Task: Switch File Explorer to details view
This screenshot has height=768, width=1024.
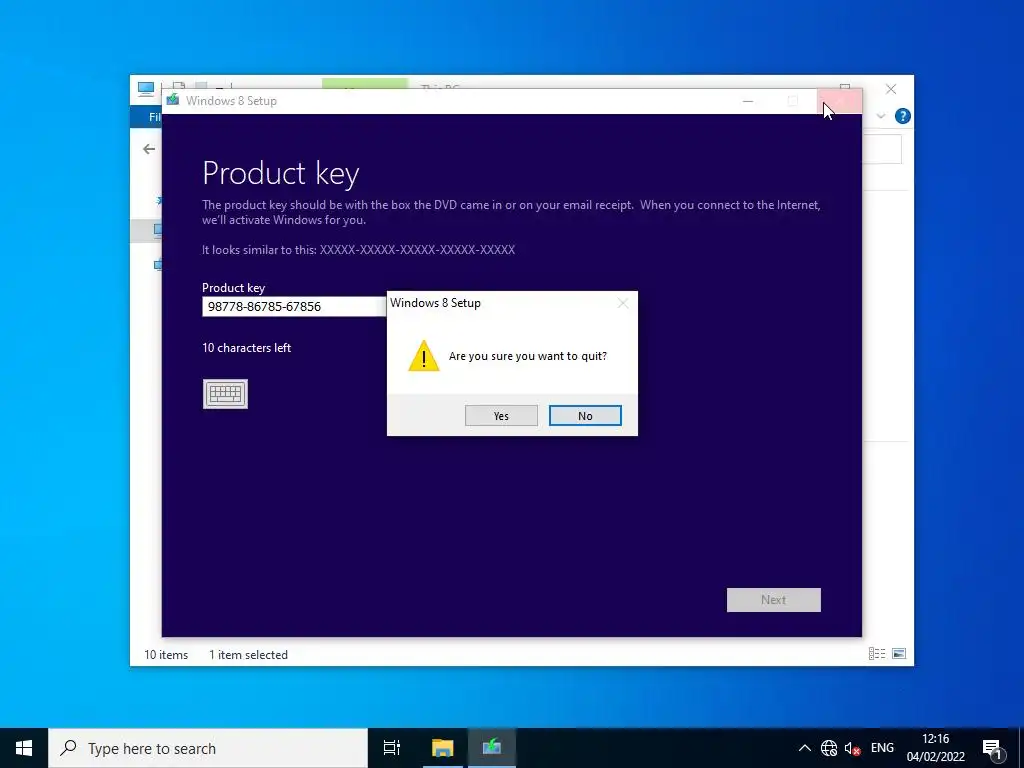Action: tap(876, 654)
